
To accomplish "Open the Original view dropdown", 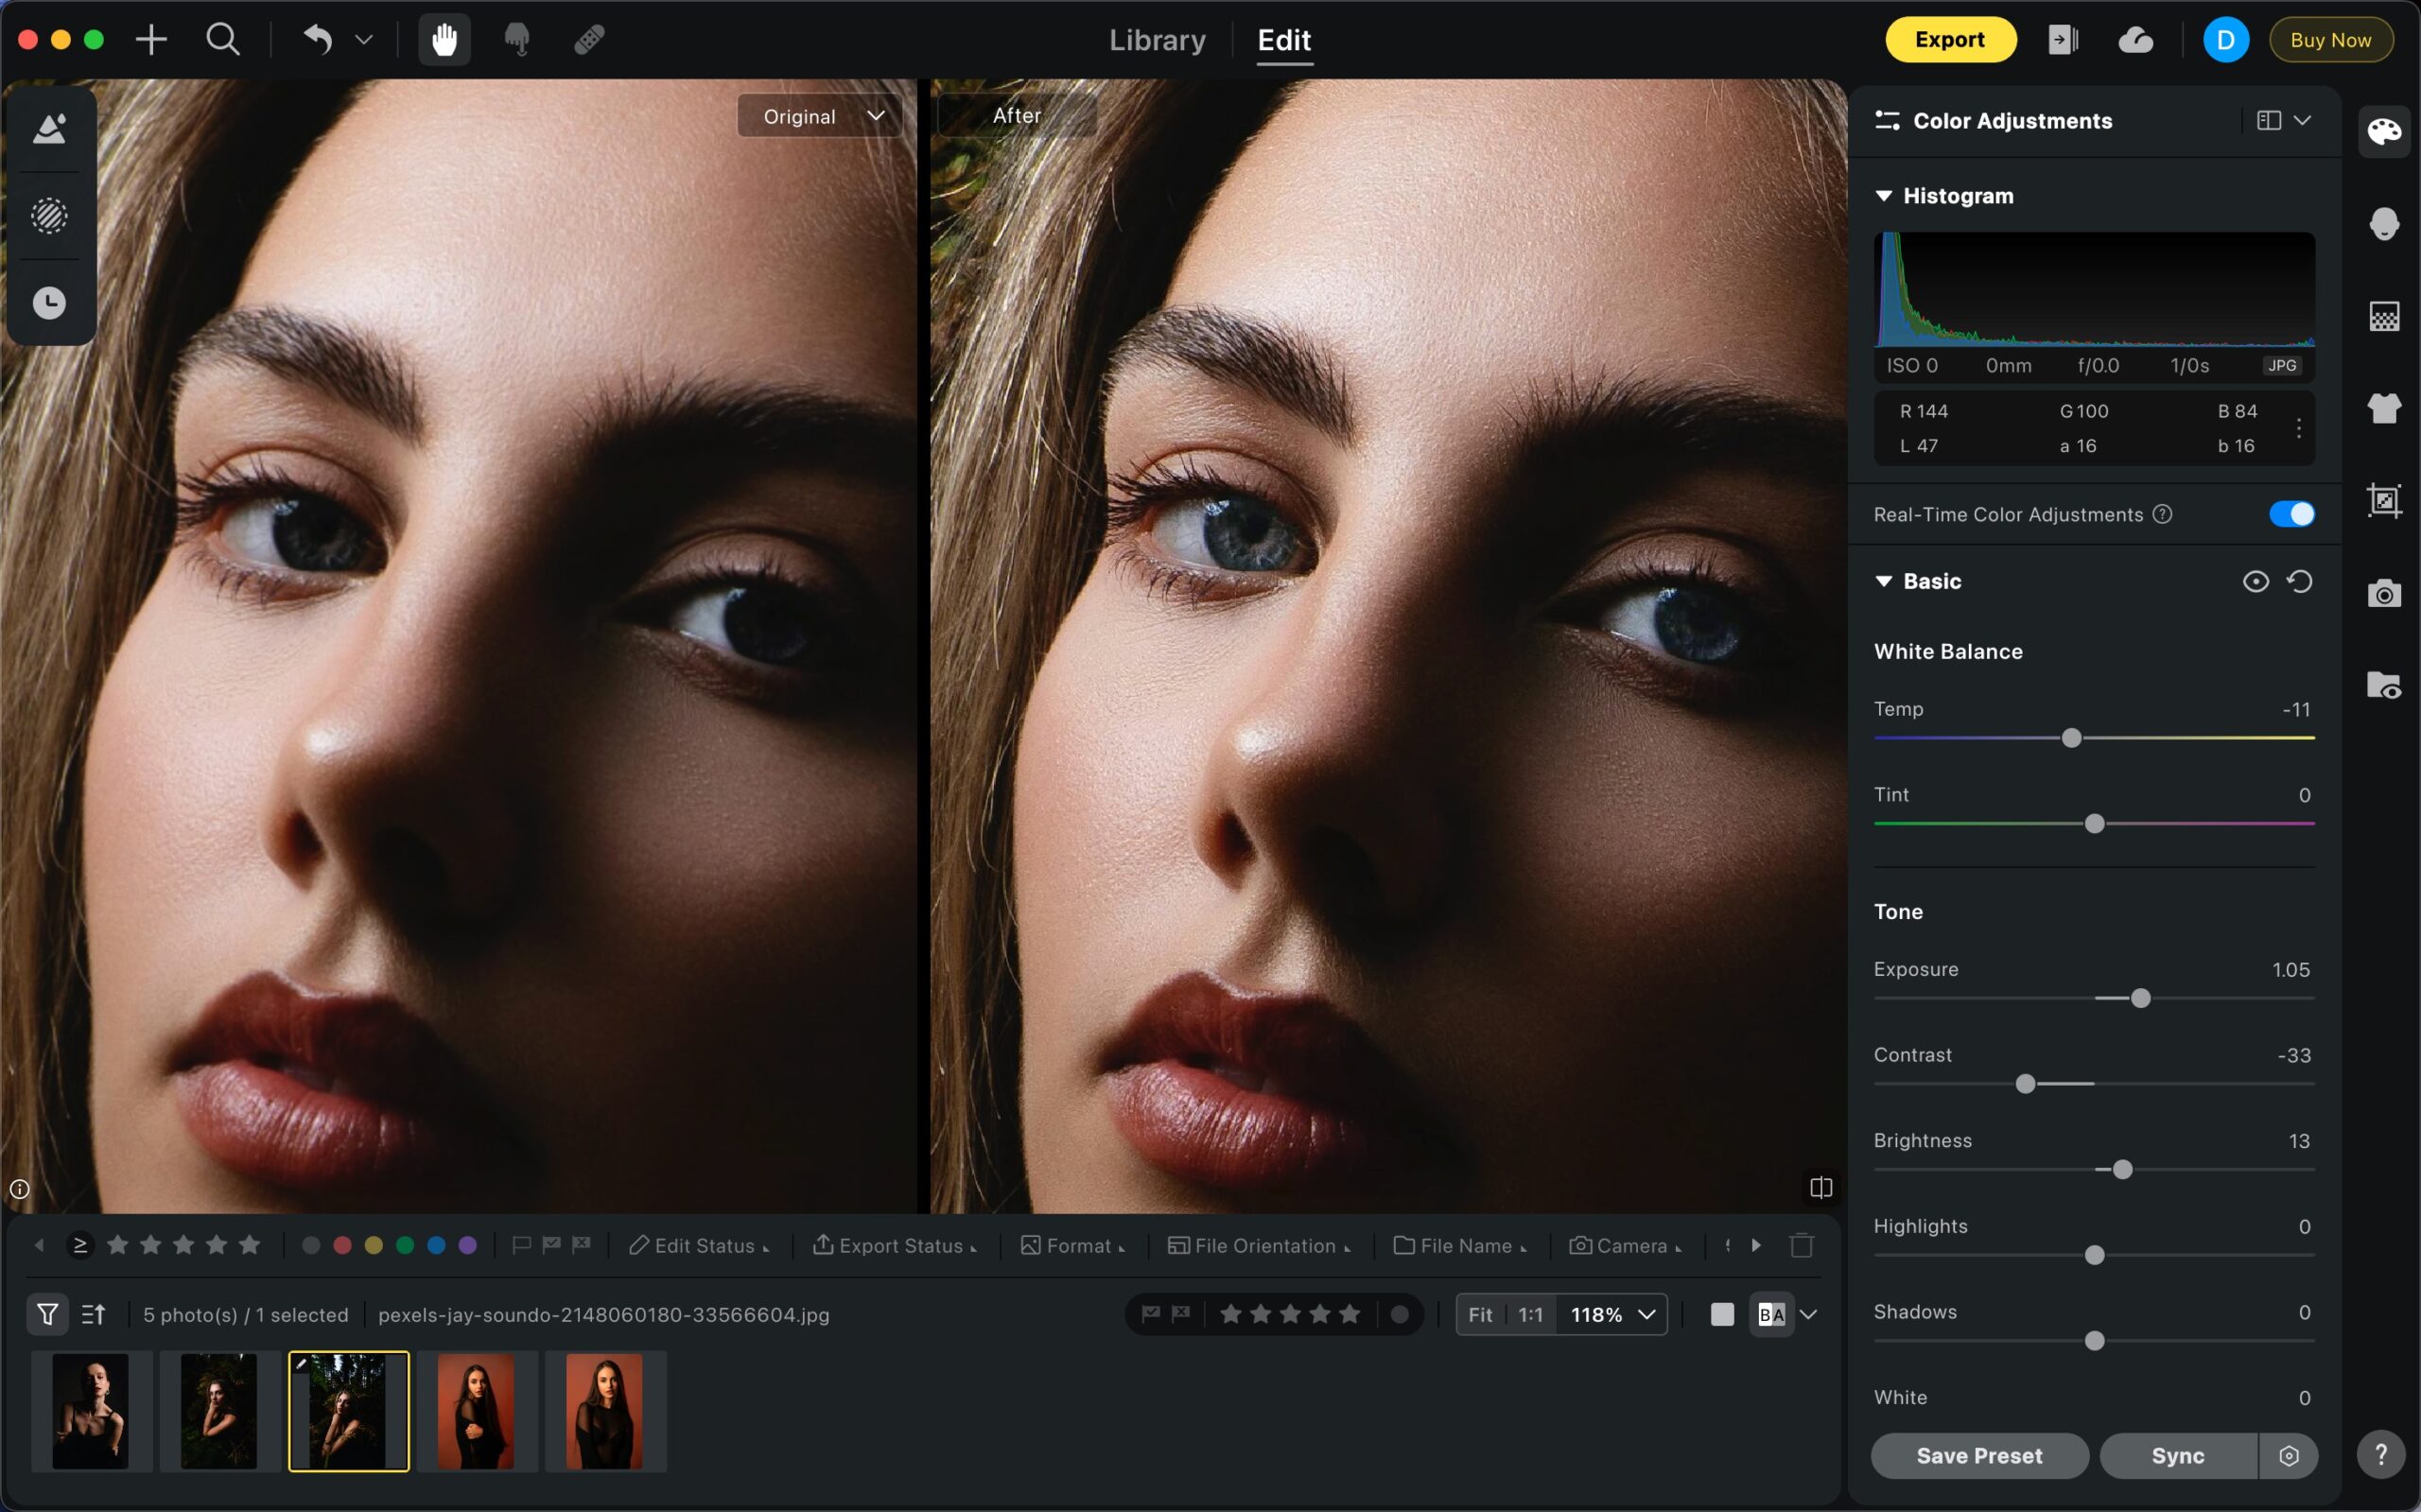I will (820, 116).
